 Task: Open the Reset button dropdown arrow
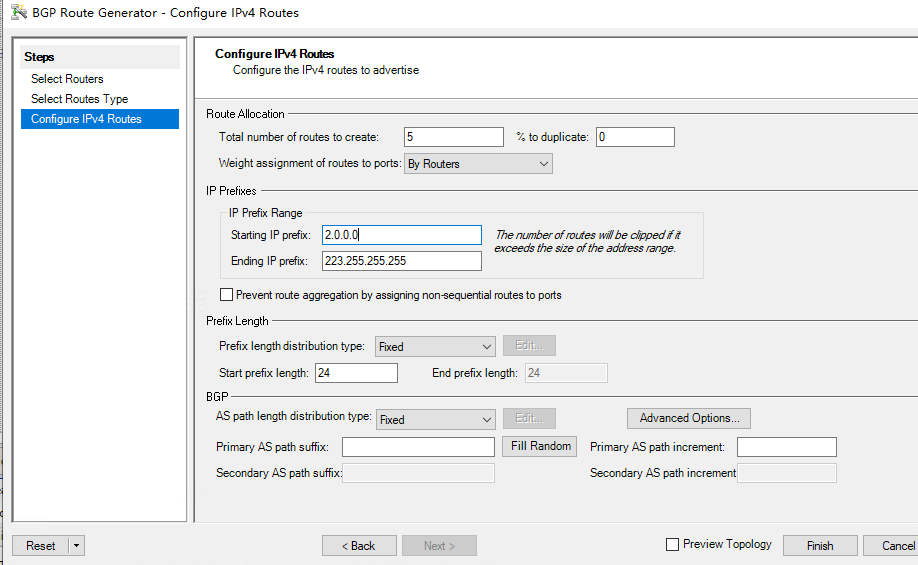pos(77,546)
